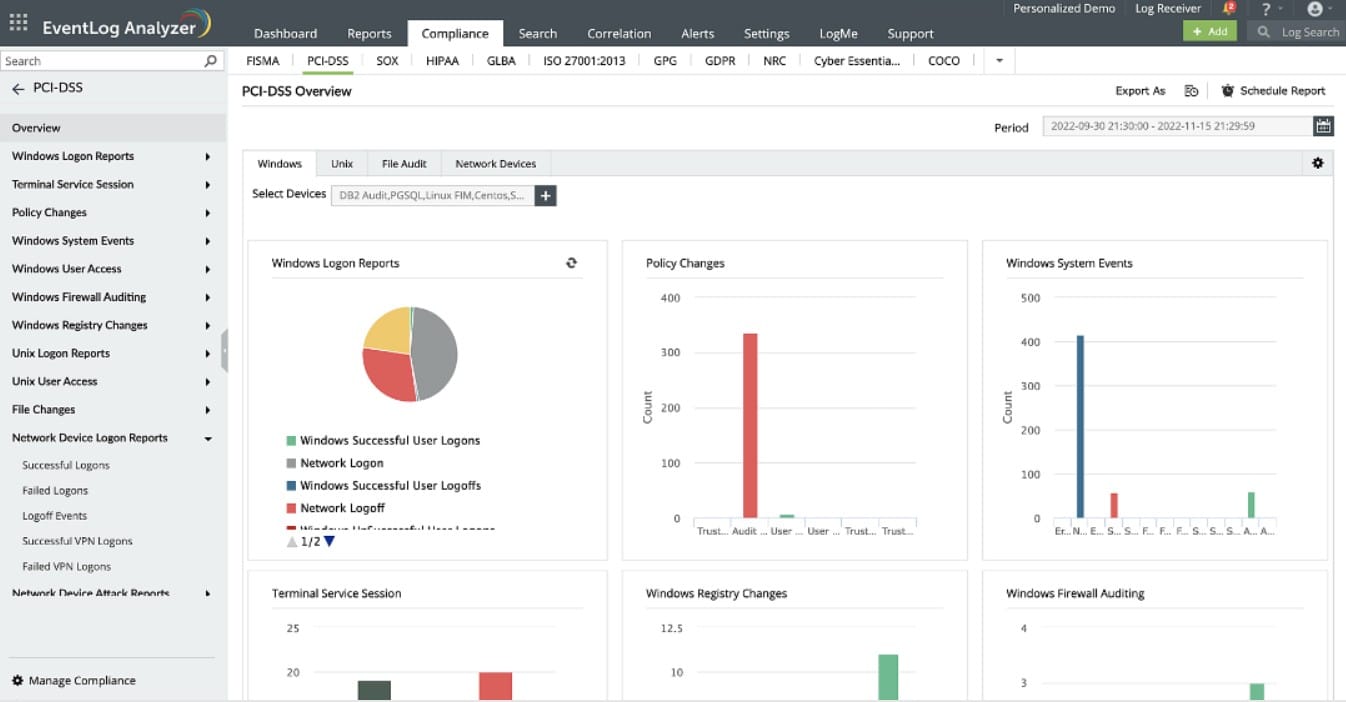Open Personalized Demo link
The width and height of the screenshot is (1346, 702).
[x=1064, y=9]
